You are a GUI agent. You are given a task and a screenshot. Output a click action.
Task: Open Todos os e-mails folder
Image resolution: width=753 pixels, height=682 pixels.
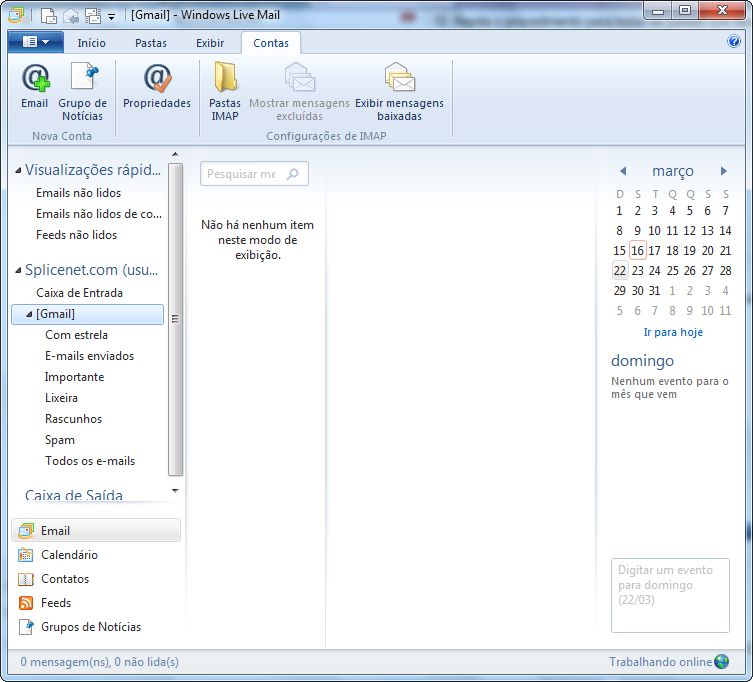tap(90, 461)
